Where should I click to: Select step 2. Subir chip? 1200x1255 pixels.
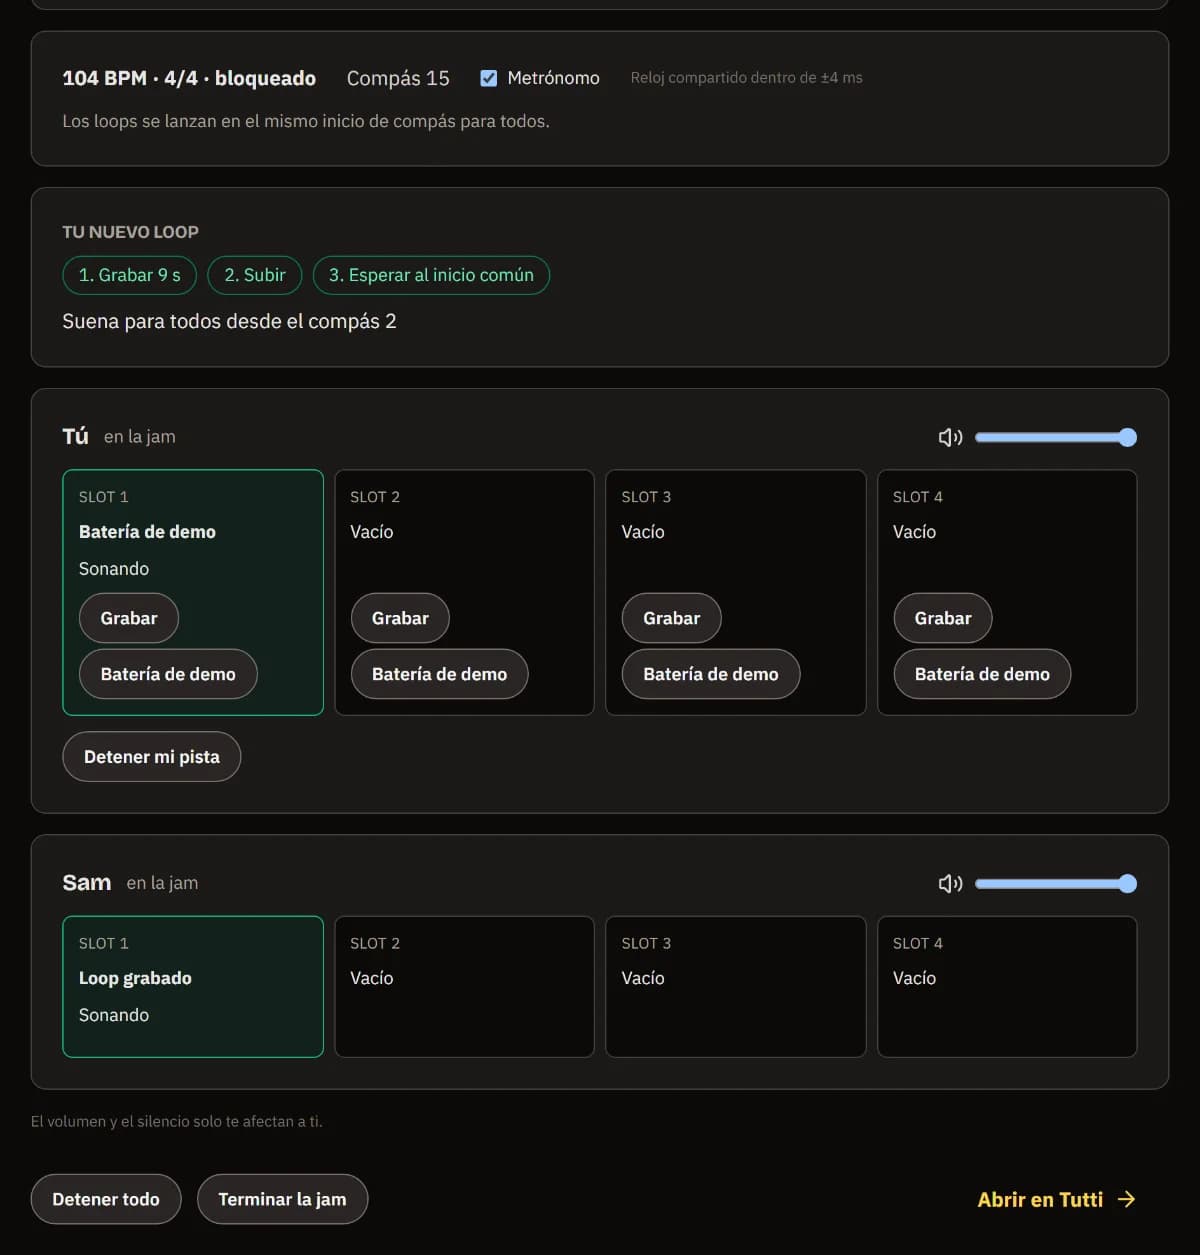(255, 275)
